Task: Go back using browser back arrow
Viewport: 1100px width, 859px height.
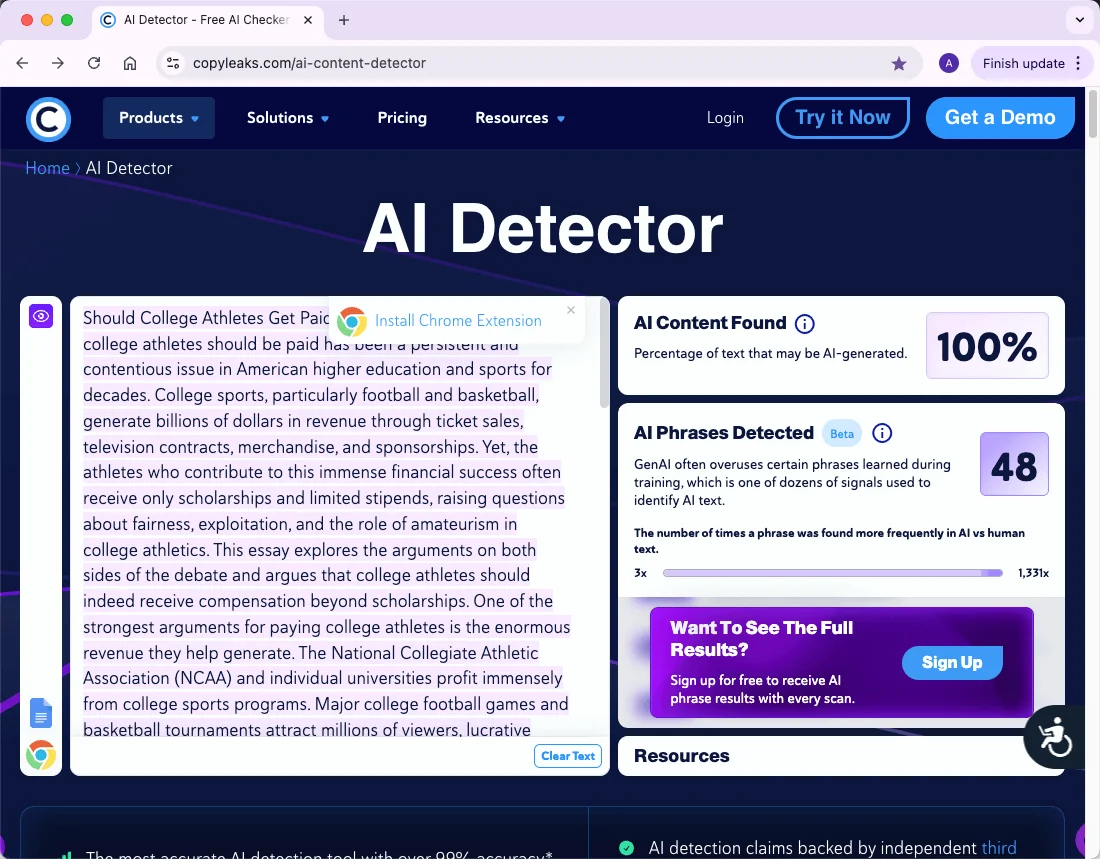Action: [22, 63]
